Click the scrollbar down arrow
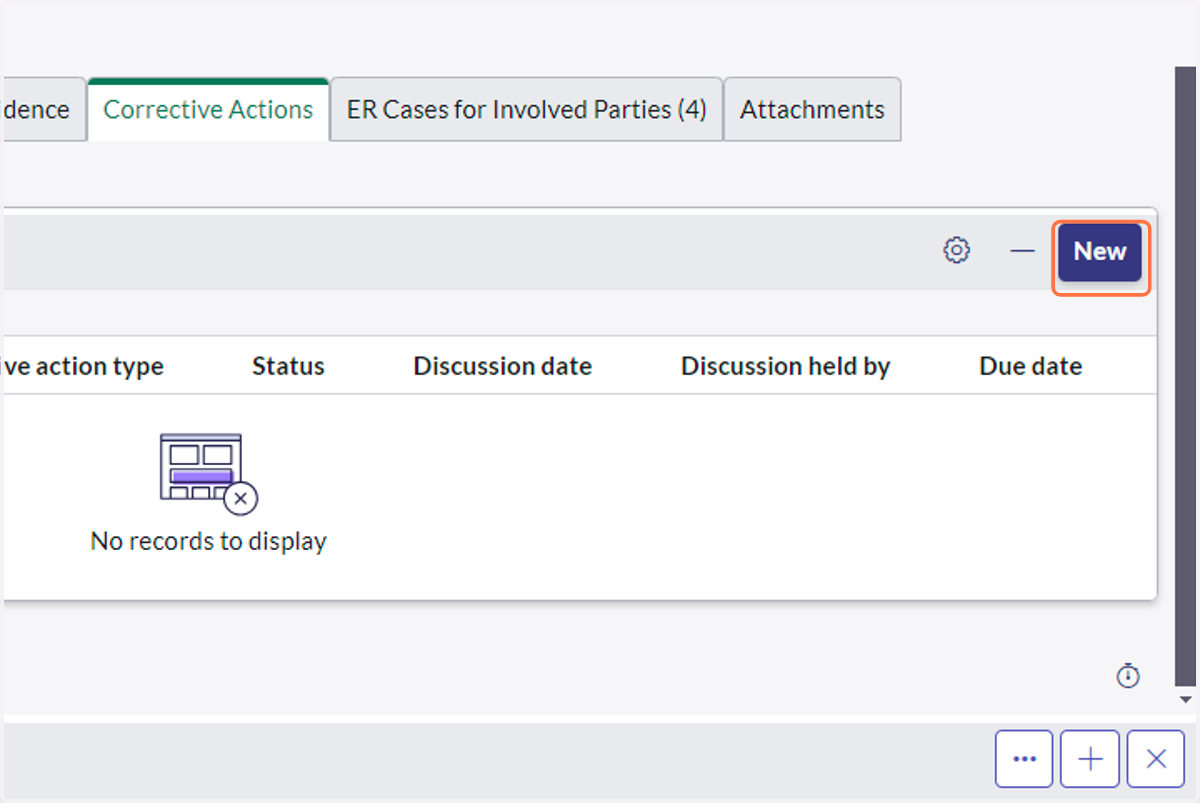 [1185, 700]
